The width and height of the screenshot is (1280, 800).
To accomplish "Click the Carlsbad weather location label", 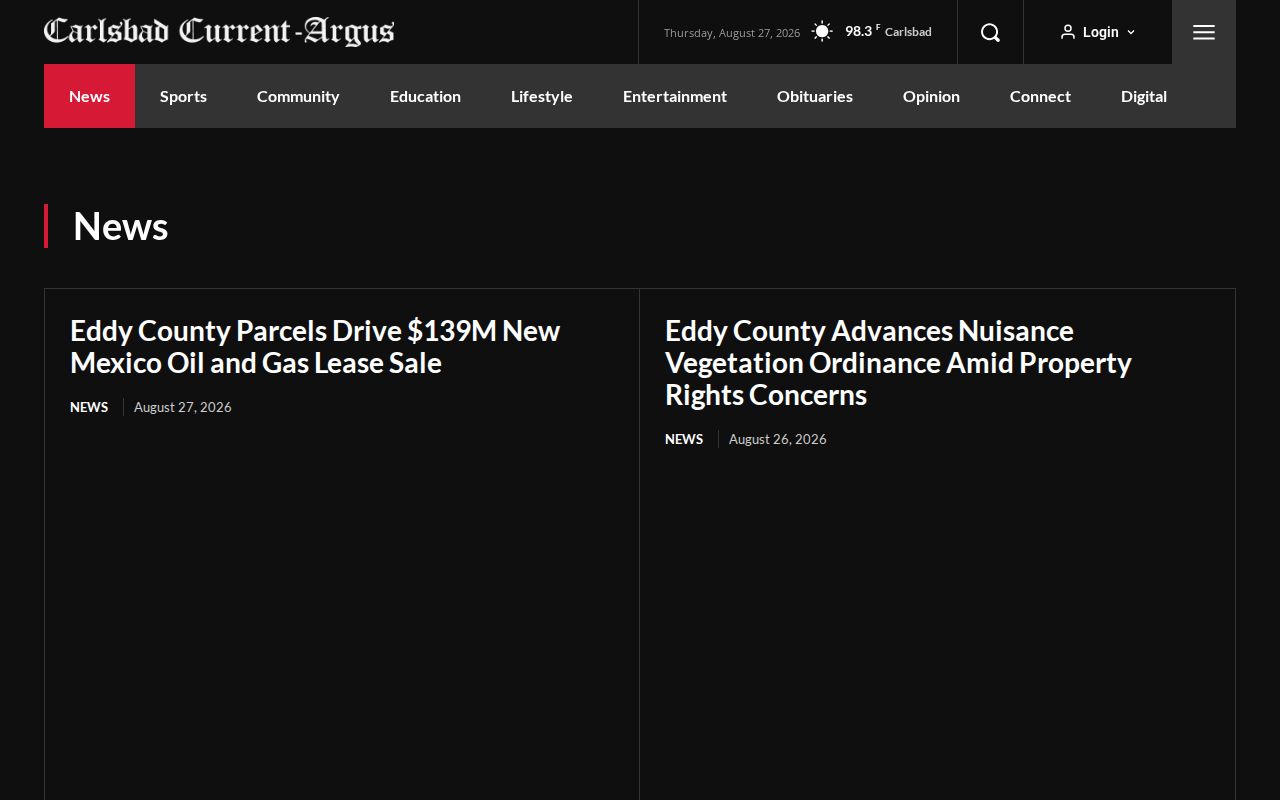I will [x=908, y=32].
